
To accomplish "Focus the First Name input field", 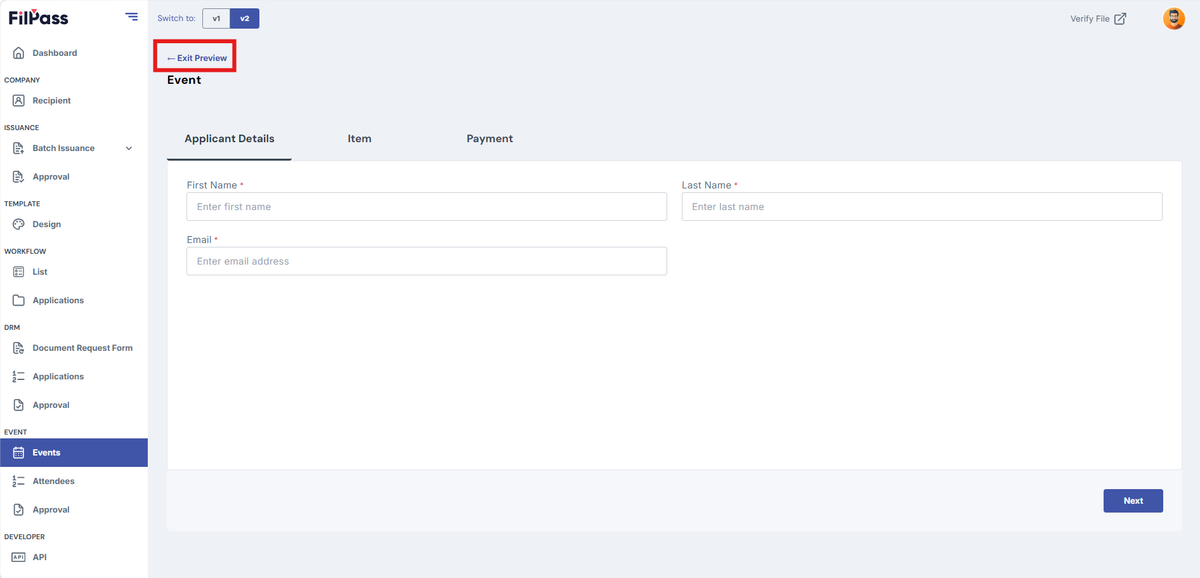I will [427, 206].
